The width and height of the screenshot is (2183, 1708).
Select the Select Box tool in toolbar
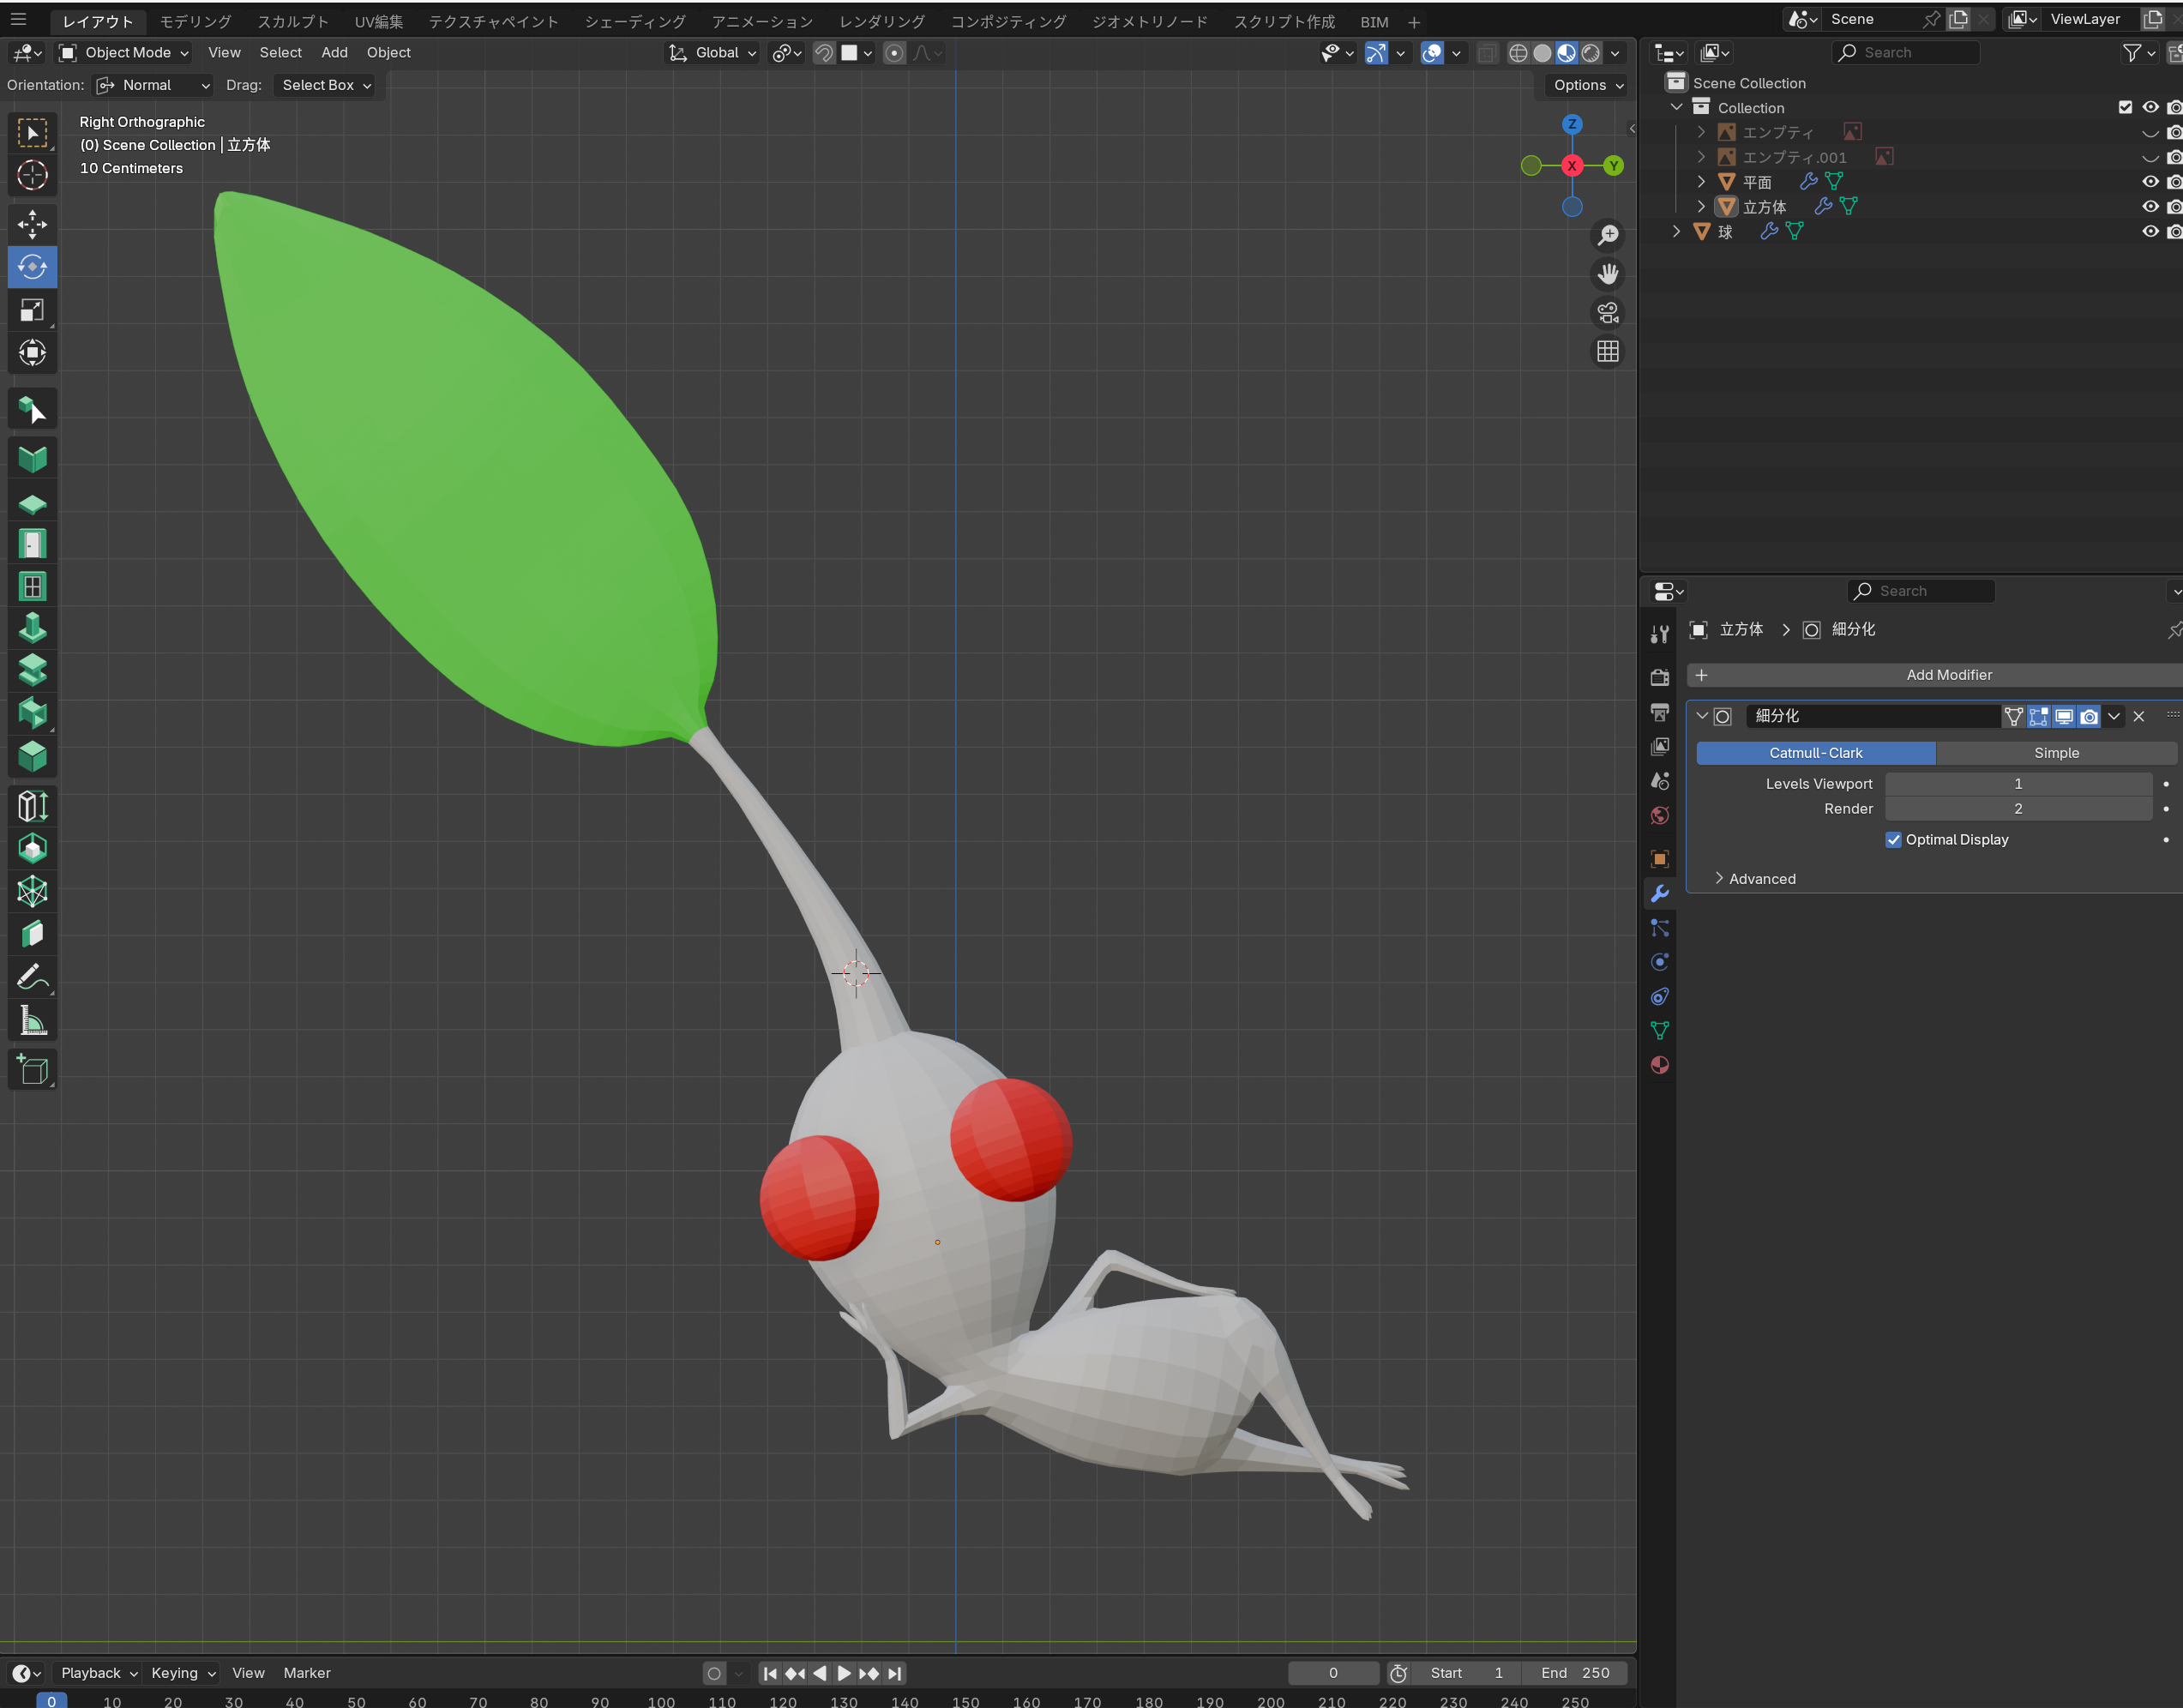coord(32,133)
